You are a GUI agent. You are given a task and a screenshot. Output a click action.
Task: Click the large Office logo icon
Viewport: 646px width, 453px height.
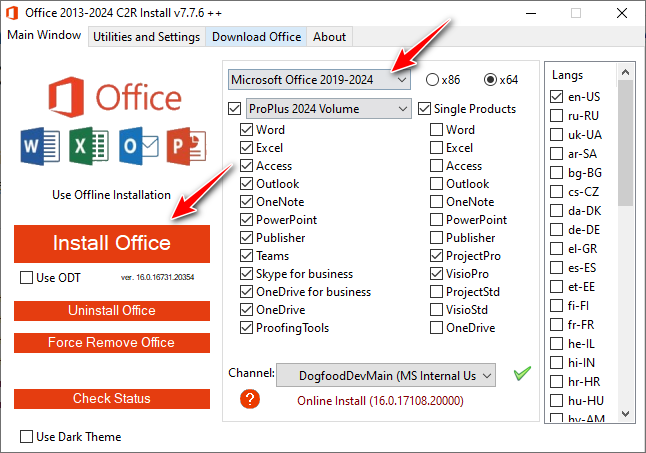(68, 98)
